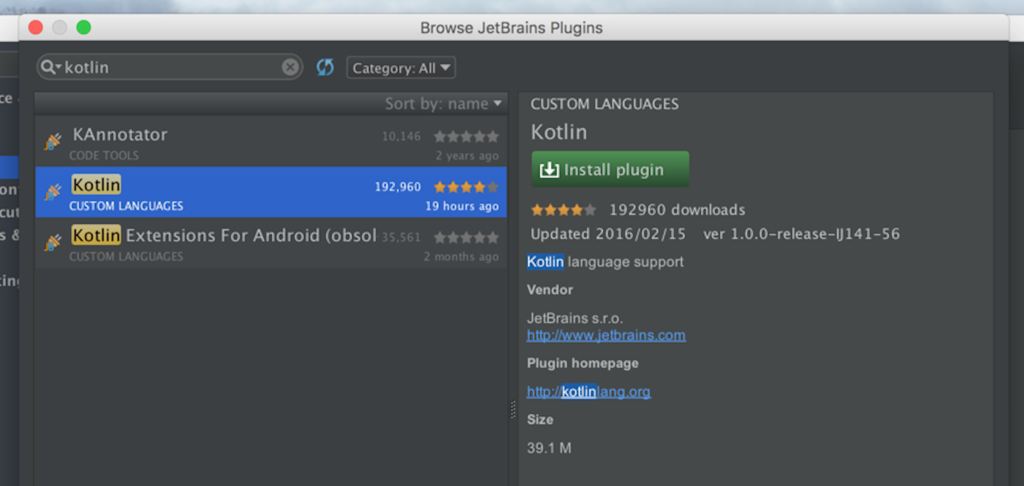Click the CODE TOOLS category label

[x=104, y=156]
